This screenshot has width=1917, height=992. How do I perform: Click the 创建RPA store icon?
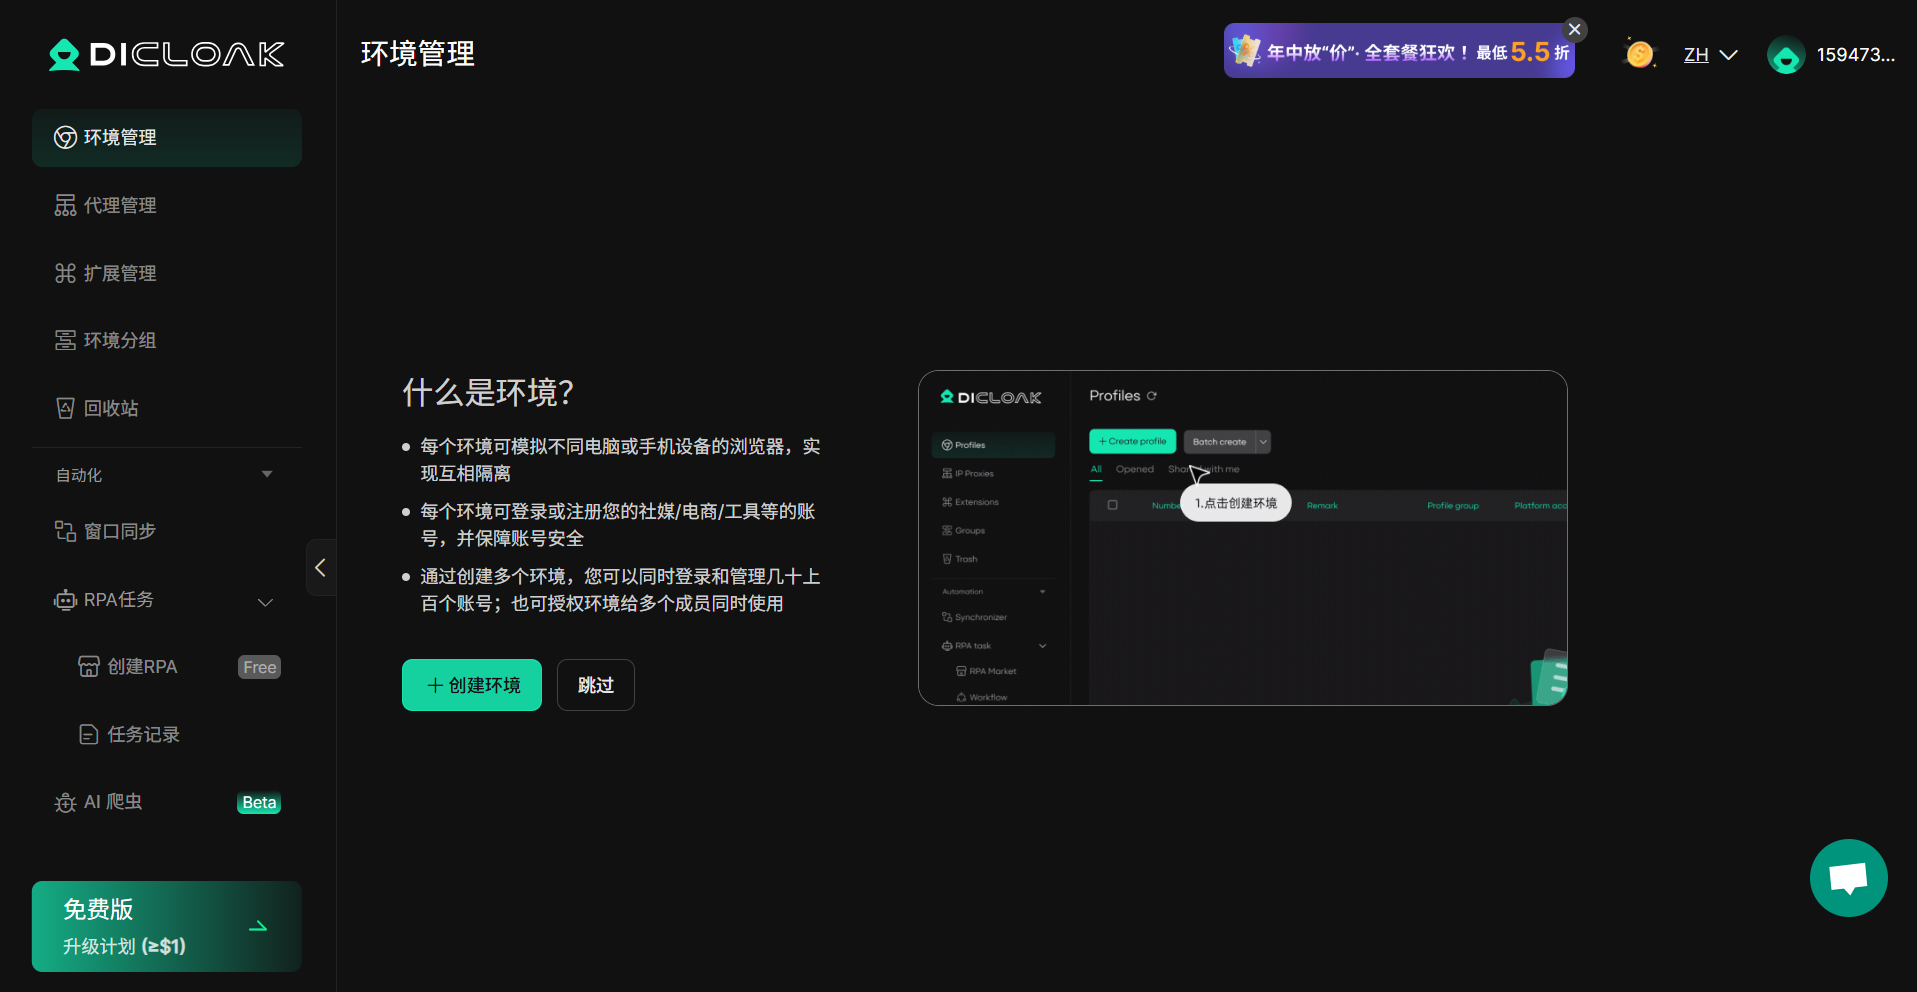click(89, 667)
